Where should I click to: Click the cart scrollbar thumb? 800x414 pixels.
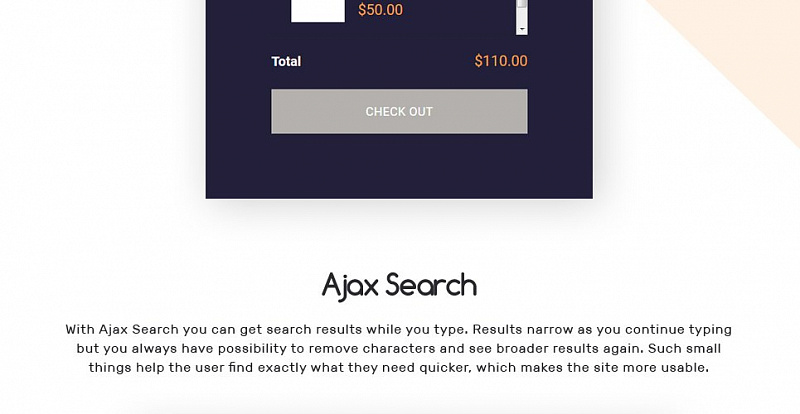coord(521,4)
